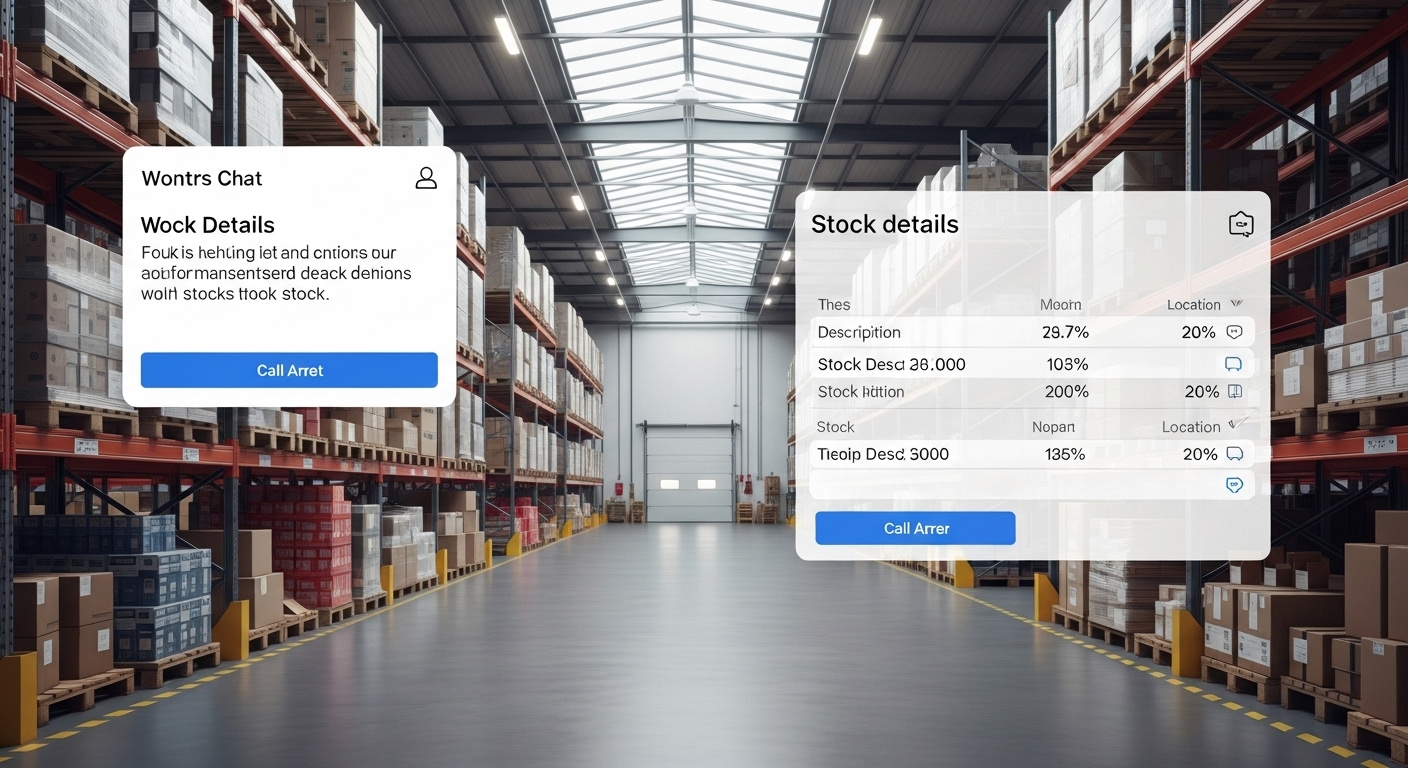The width and height of the screenshot is (1408, 768).
Task: Expand the Location dropdown in the Stock header
Action: pyautogui.click(x=1236, y=426)
